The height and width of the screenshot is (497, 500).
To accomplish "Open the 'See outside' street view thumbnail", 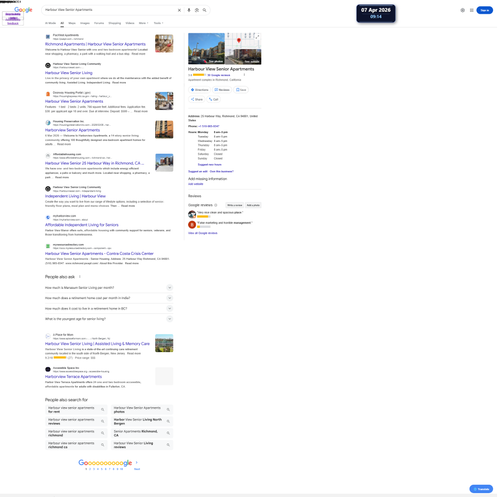I will click(x=243, y=56).
